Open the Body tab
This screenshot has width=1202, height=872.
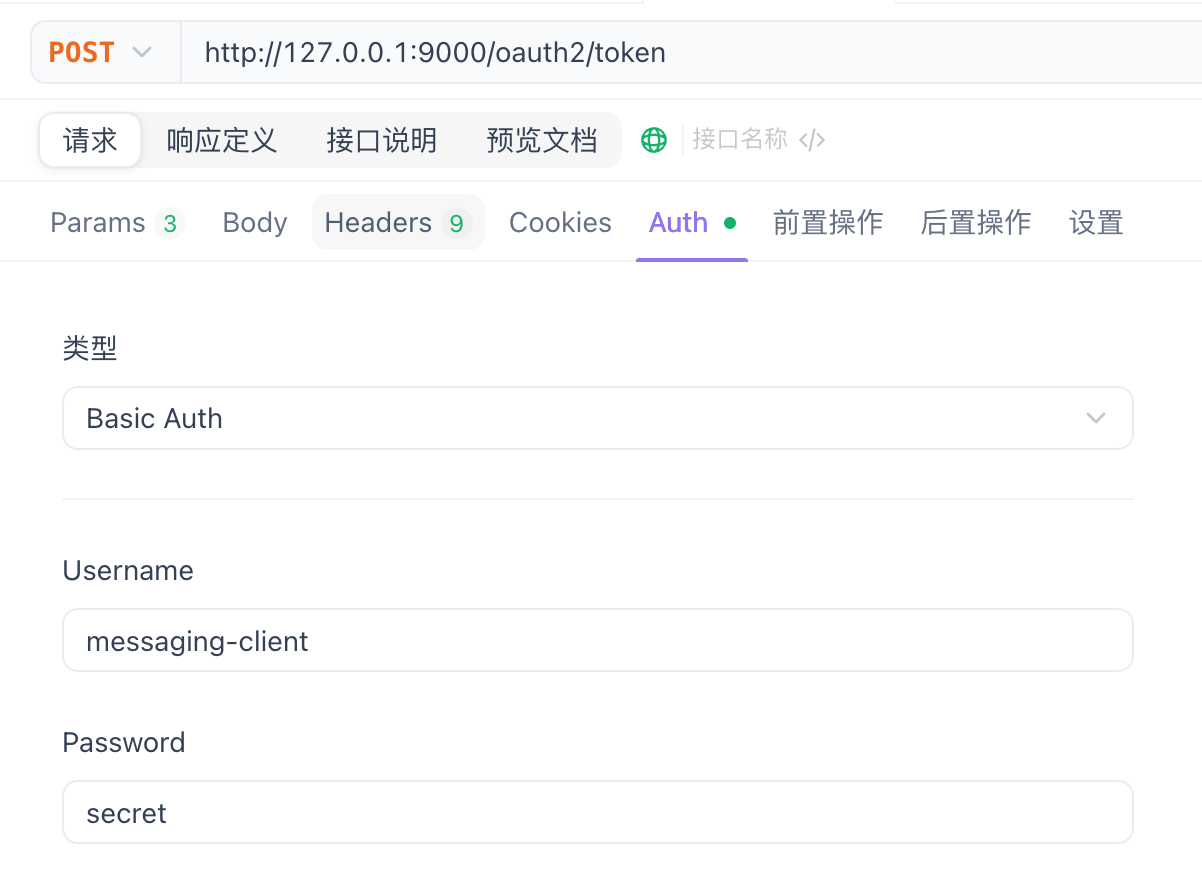coord(254,222)
